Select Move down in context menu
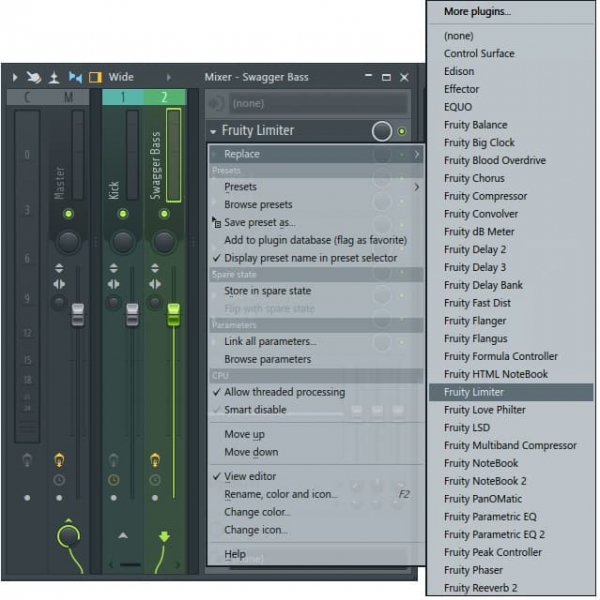600x600 pixels. click(317, 452)
